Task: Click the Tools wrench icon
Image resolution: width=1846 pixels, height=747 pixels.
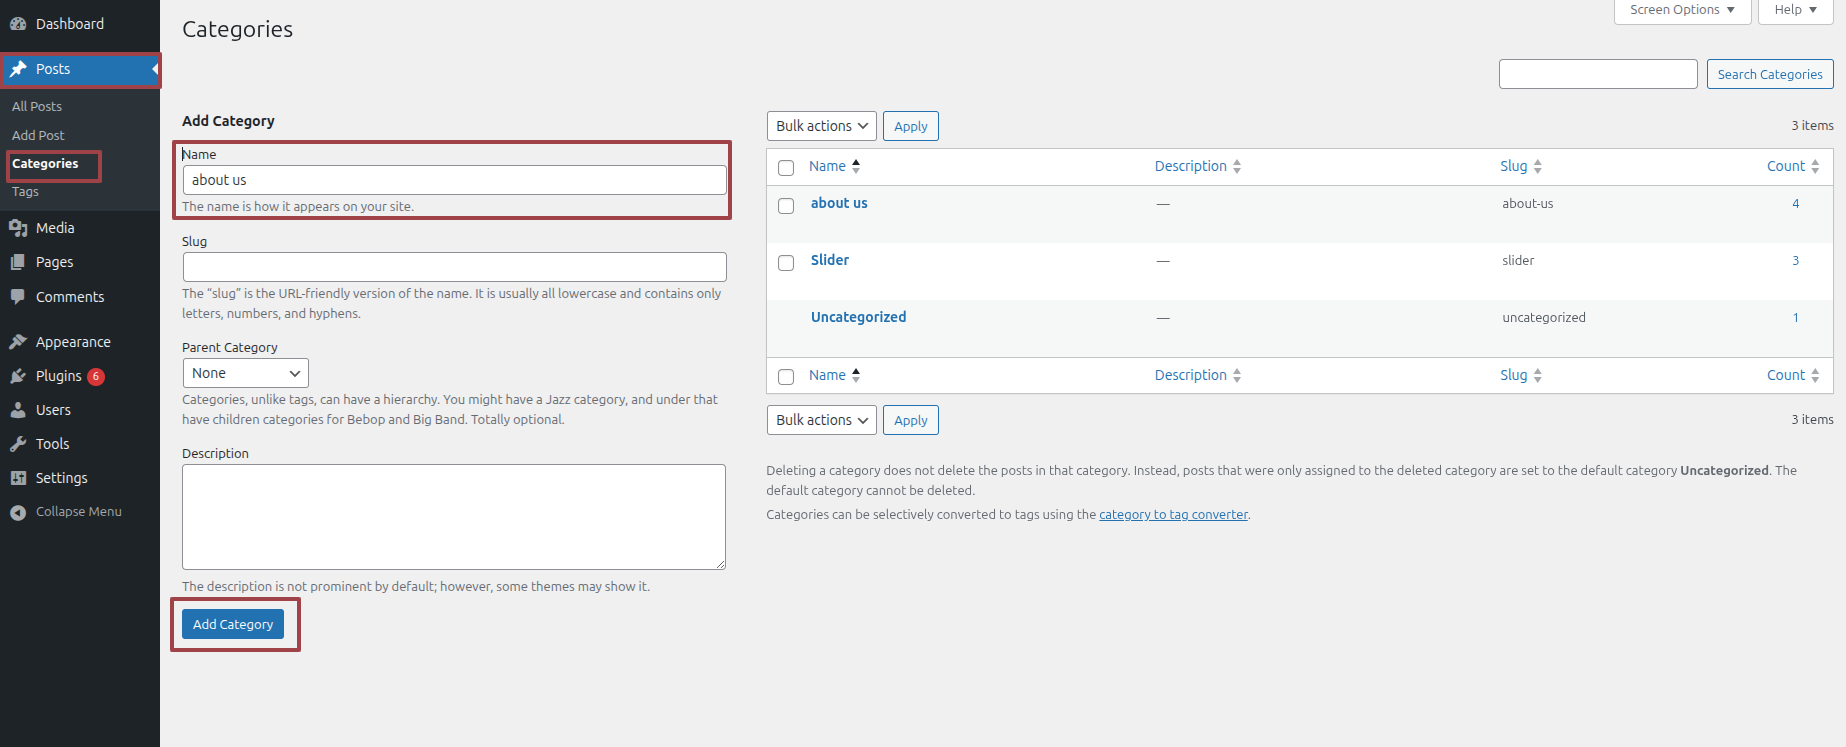Action: click(x=18, y=444)
